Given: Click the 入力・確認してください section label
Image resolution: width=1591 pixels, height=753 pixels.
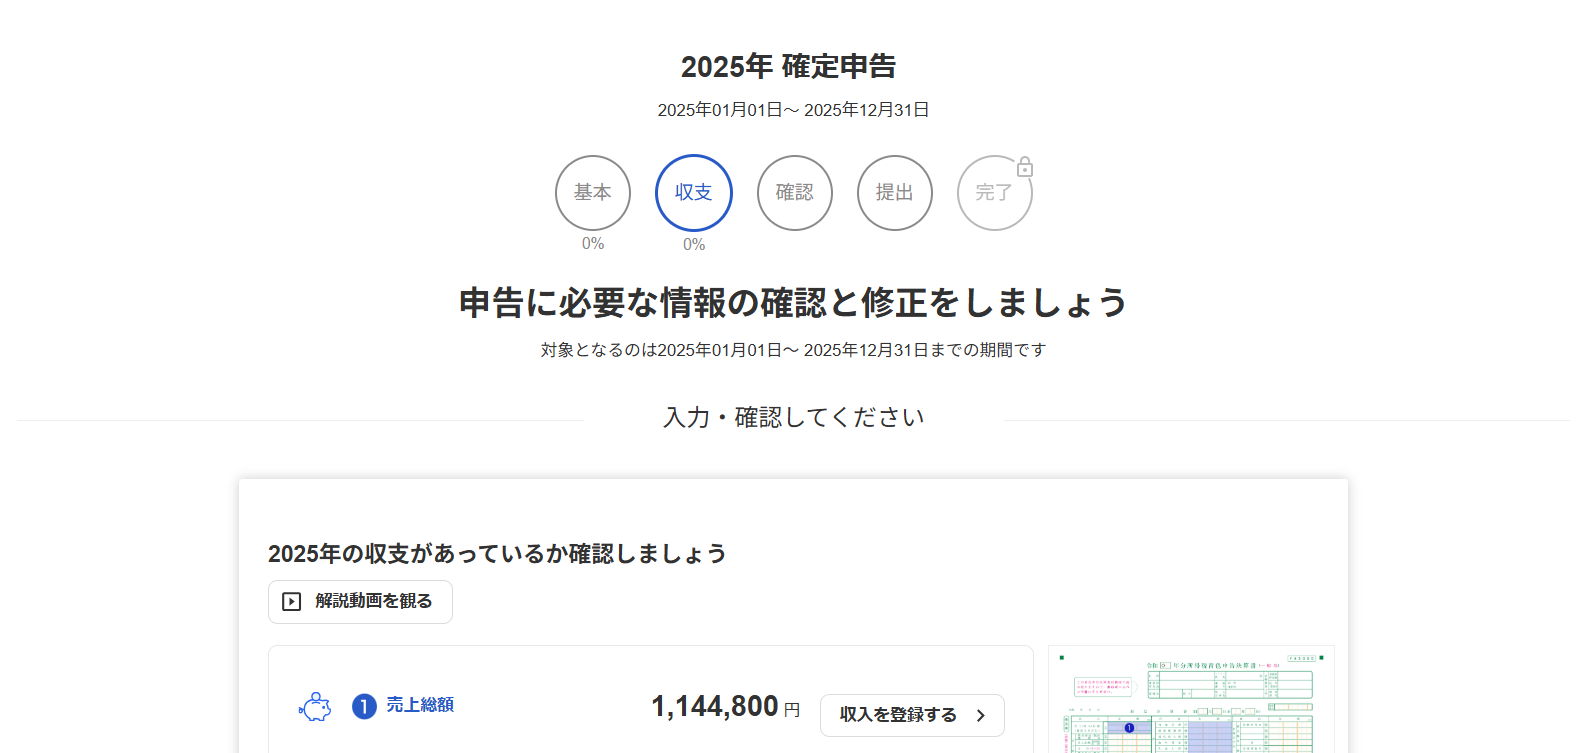Looking at the screenshot, I should tap(794, 417).
